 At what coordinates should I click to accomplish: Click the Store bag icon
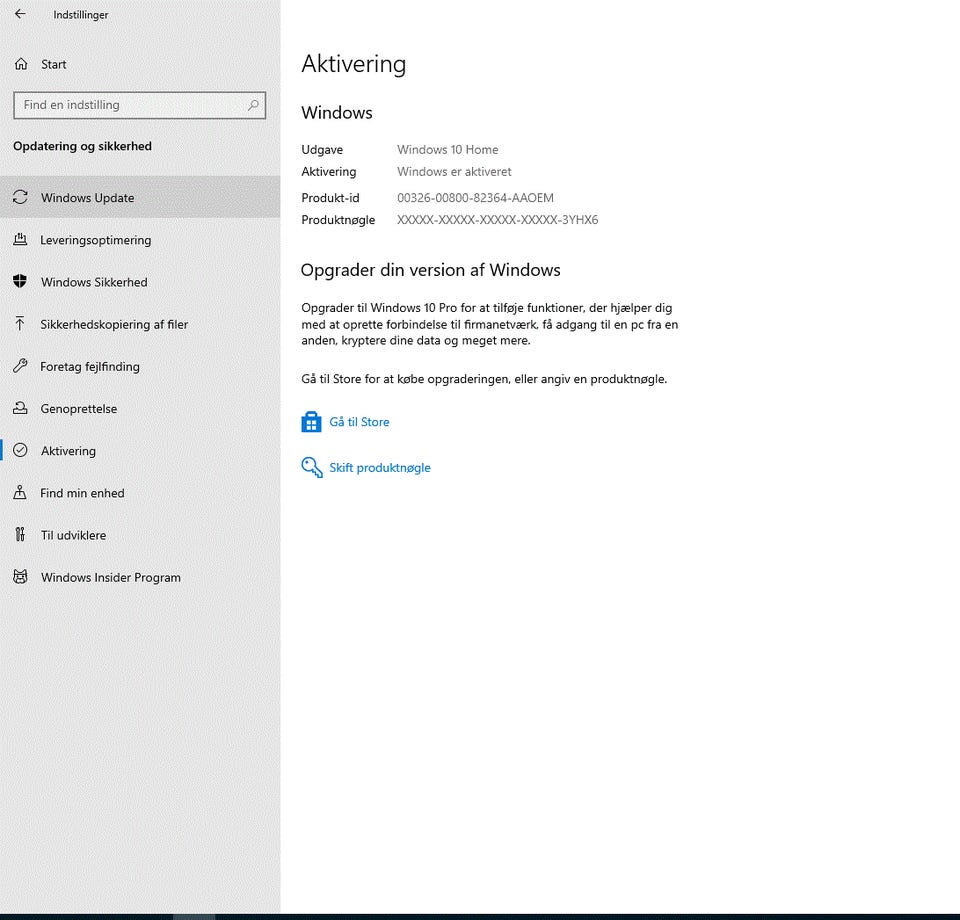311,422
